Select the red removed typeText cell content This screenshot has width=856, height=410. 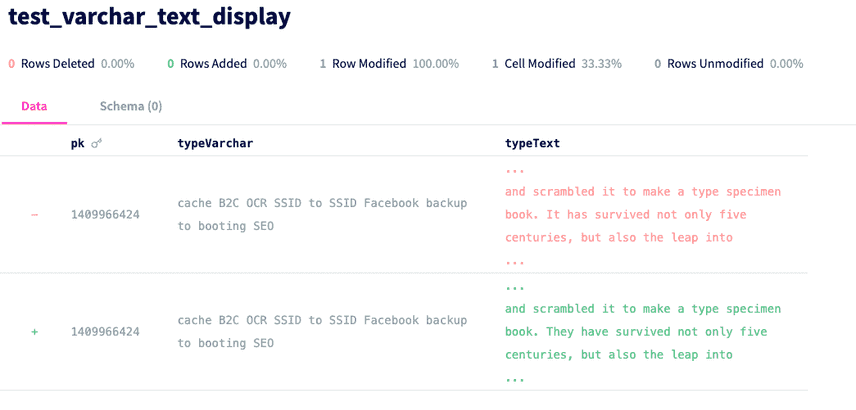tap(643, 215)
